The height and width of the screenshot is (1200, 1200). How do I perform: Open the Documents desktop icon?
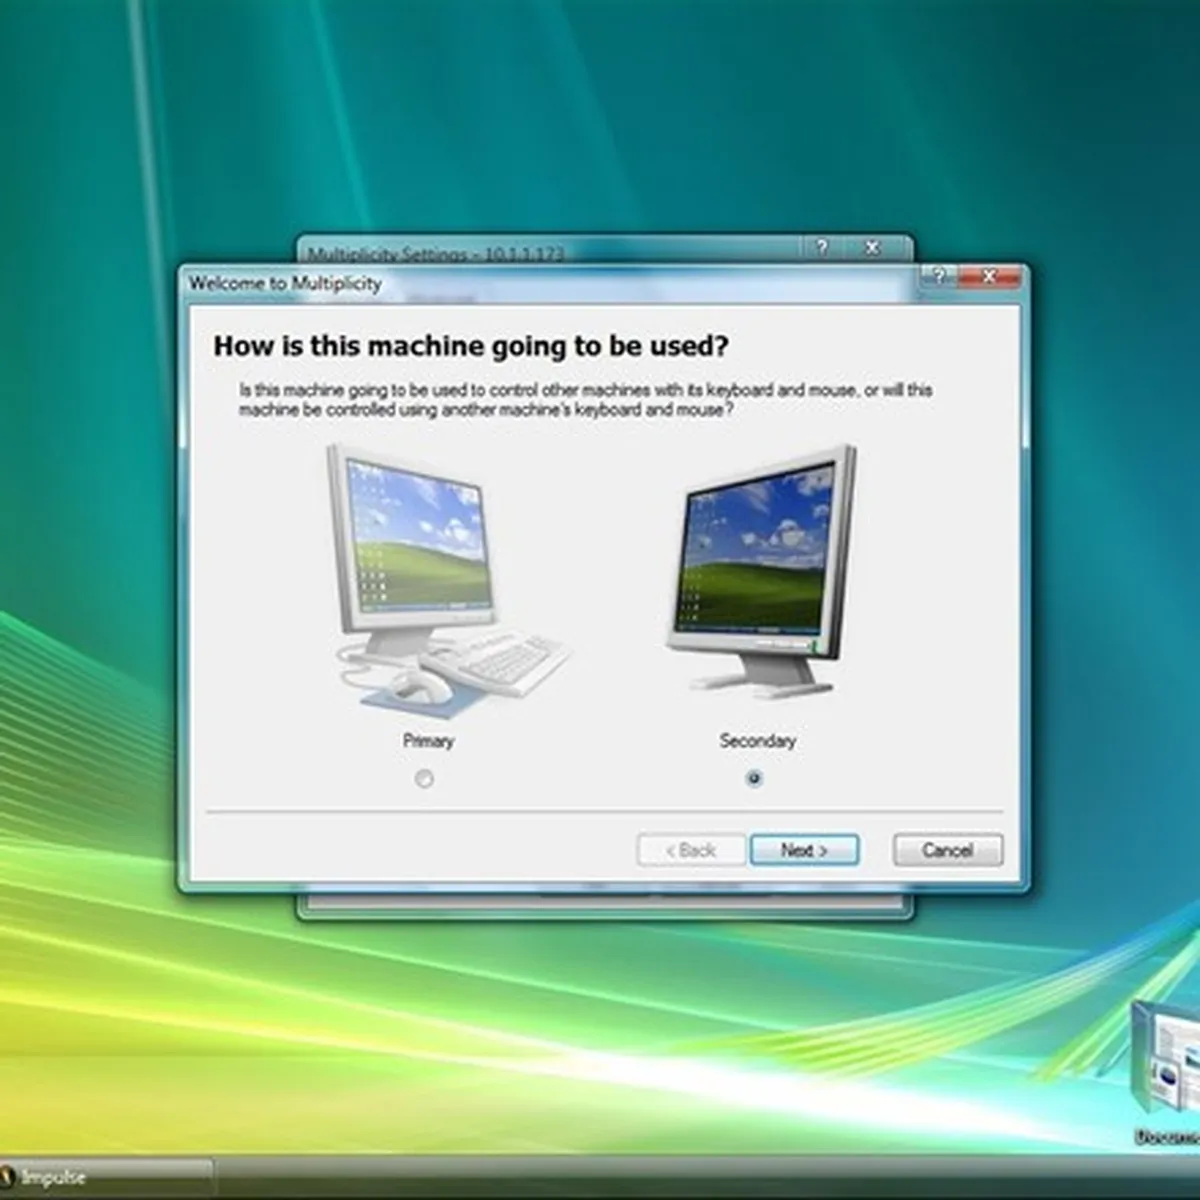tap(1167, 1073)
